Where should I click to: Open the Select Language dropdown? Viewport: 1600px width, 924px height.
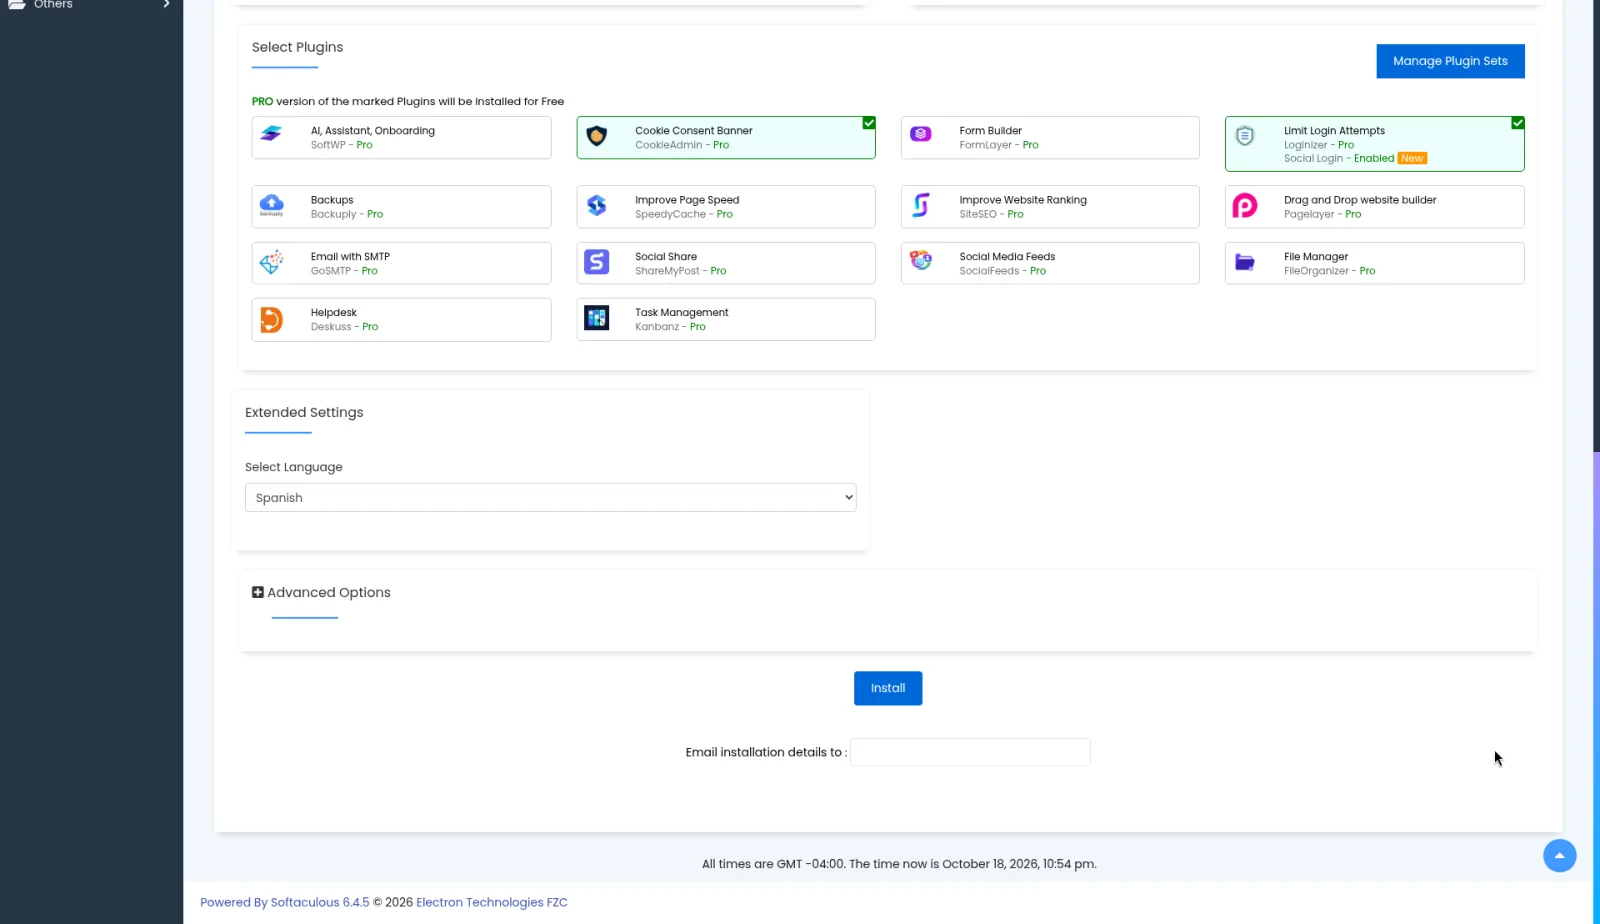coord(551,498)
